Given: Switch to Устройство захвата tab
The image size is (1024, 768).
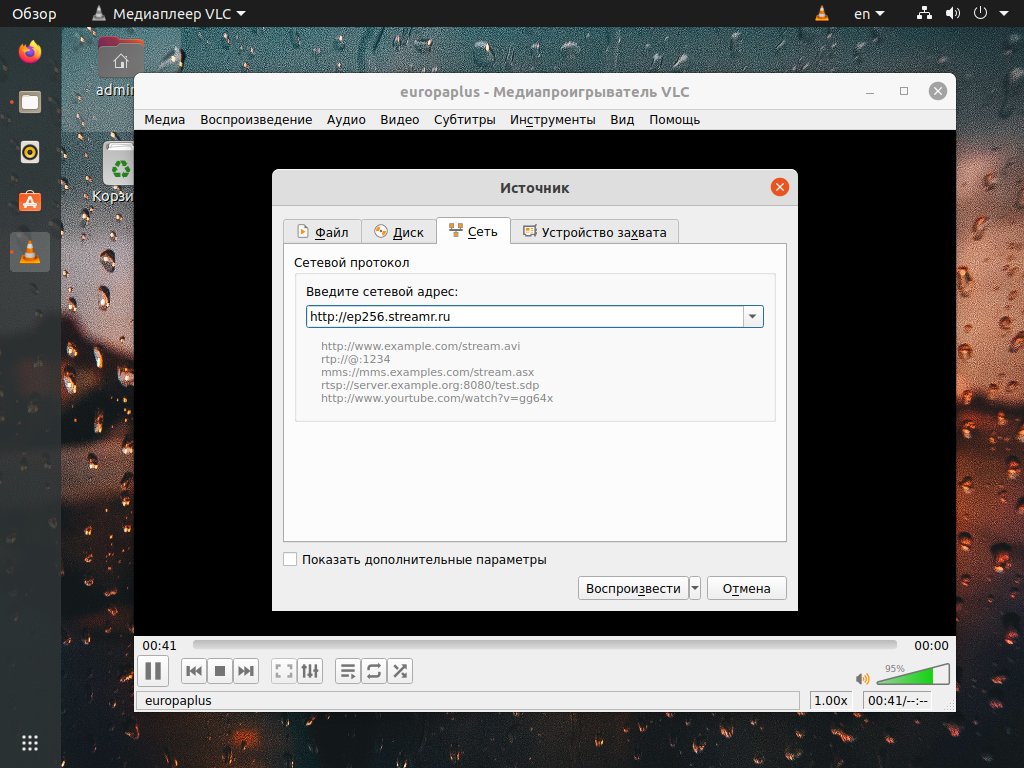Looking at the screenshot, I should [595, 232].
